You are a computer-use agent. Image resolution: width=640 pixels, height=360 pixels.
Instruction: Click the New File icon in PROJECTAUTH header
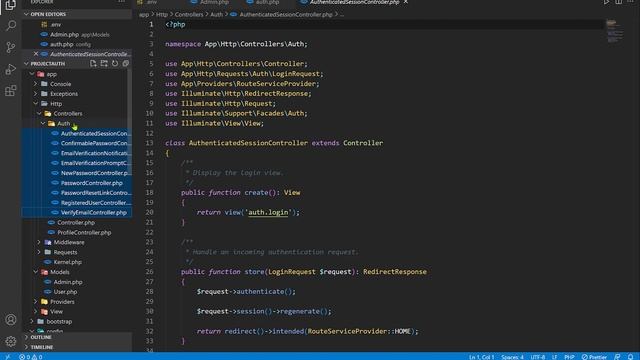[93, 64]
